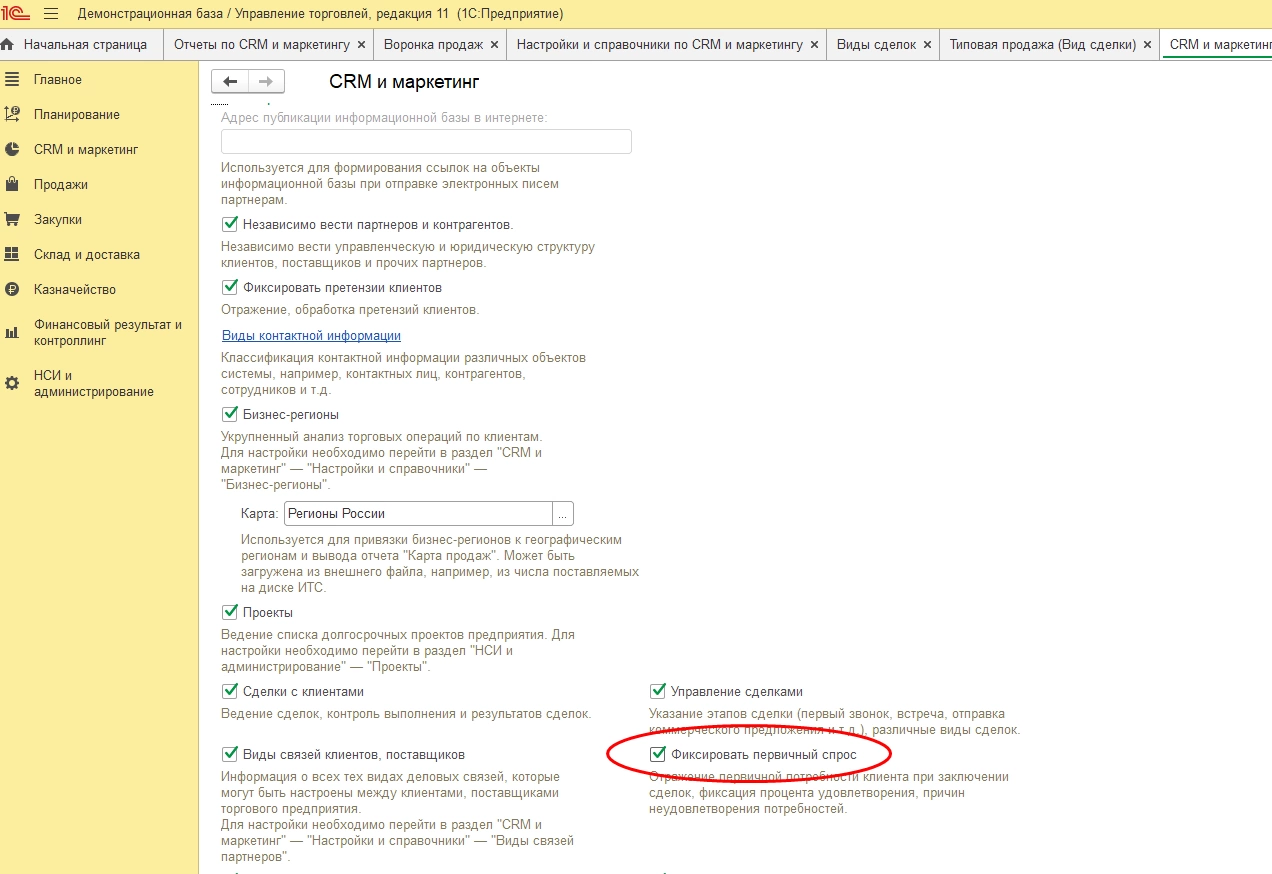
Task: Toggle the Проекты checkbox
Action: click(230, 612)
